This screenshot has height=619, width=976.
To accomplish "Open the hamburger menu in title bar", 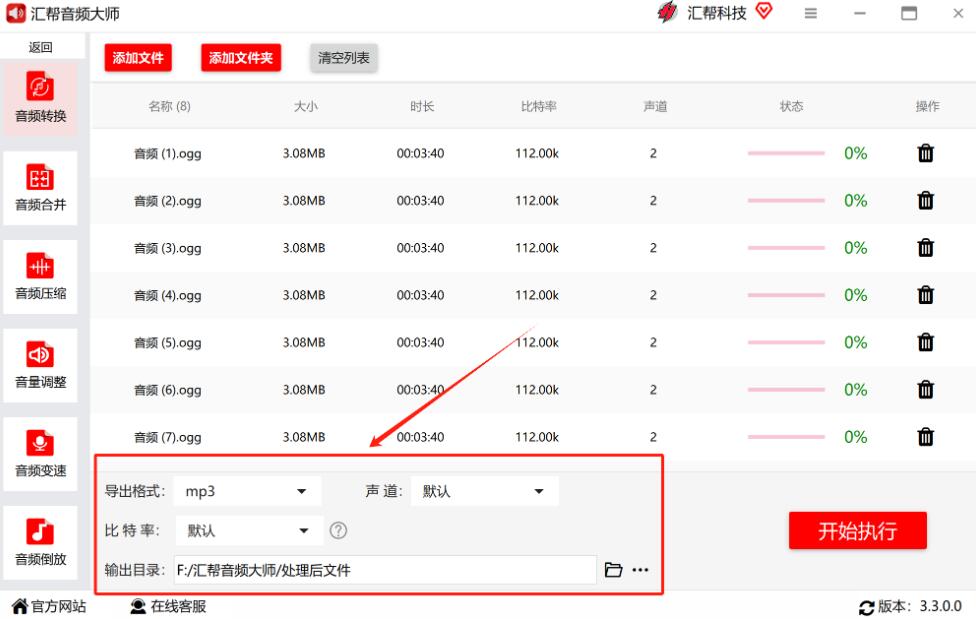I will (x=810, y=13).
